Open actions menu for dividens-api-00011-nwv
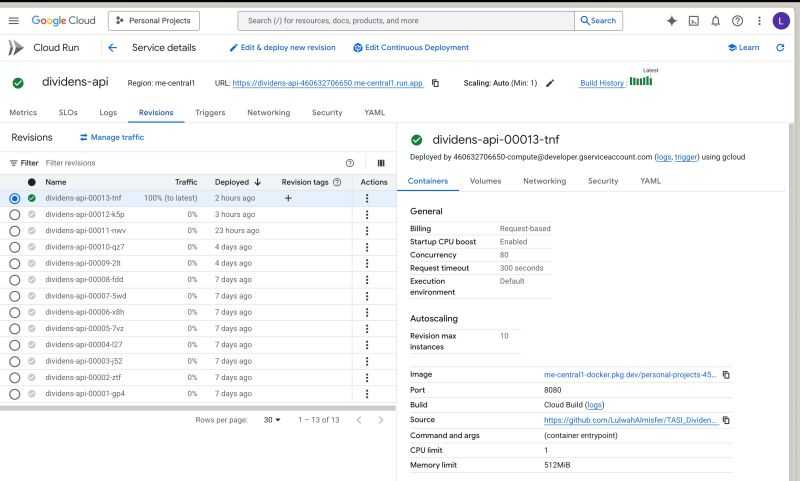Screen dimensions: 800x481 pos(367,230)
